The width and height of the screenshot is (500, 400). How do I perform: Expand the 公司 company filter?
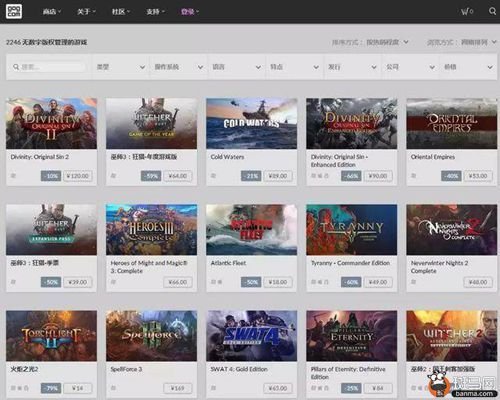pyautogui.click(x=411, y=67)
